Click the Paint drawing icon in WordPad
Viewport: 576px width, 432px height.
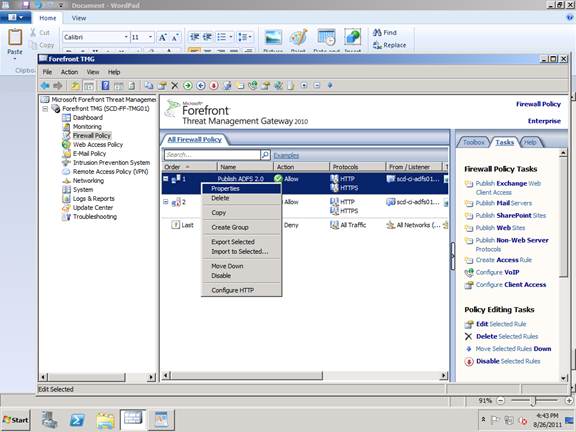299,38
